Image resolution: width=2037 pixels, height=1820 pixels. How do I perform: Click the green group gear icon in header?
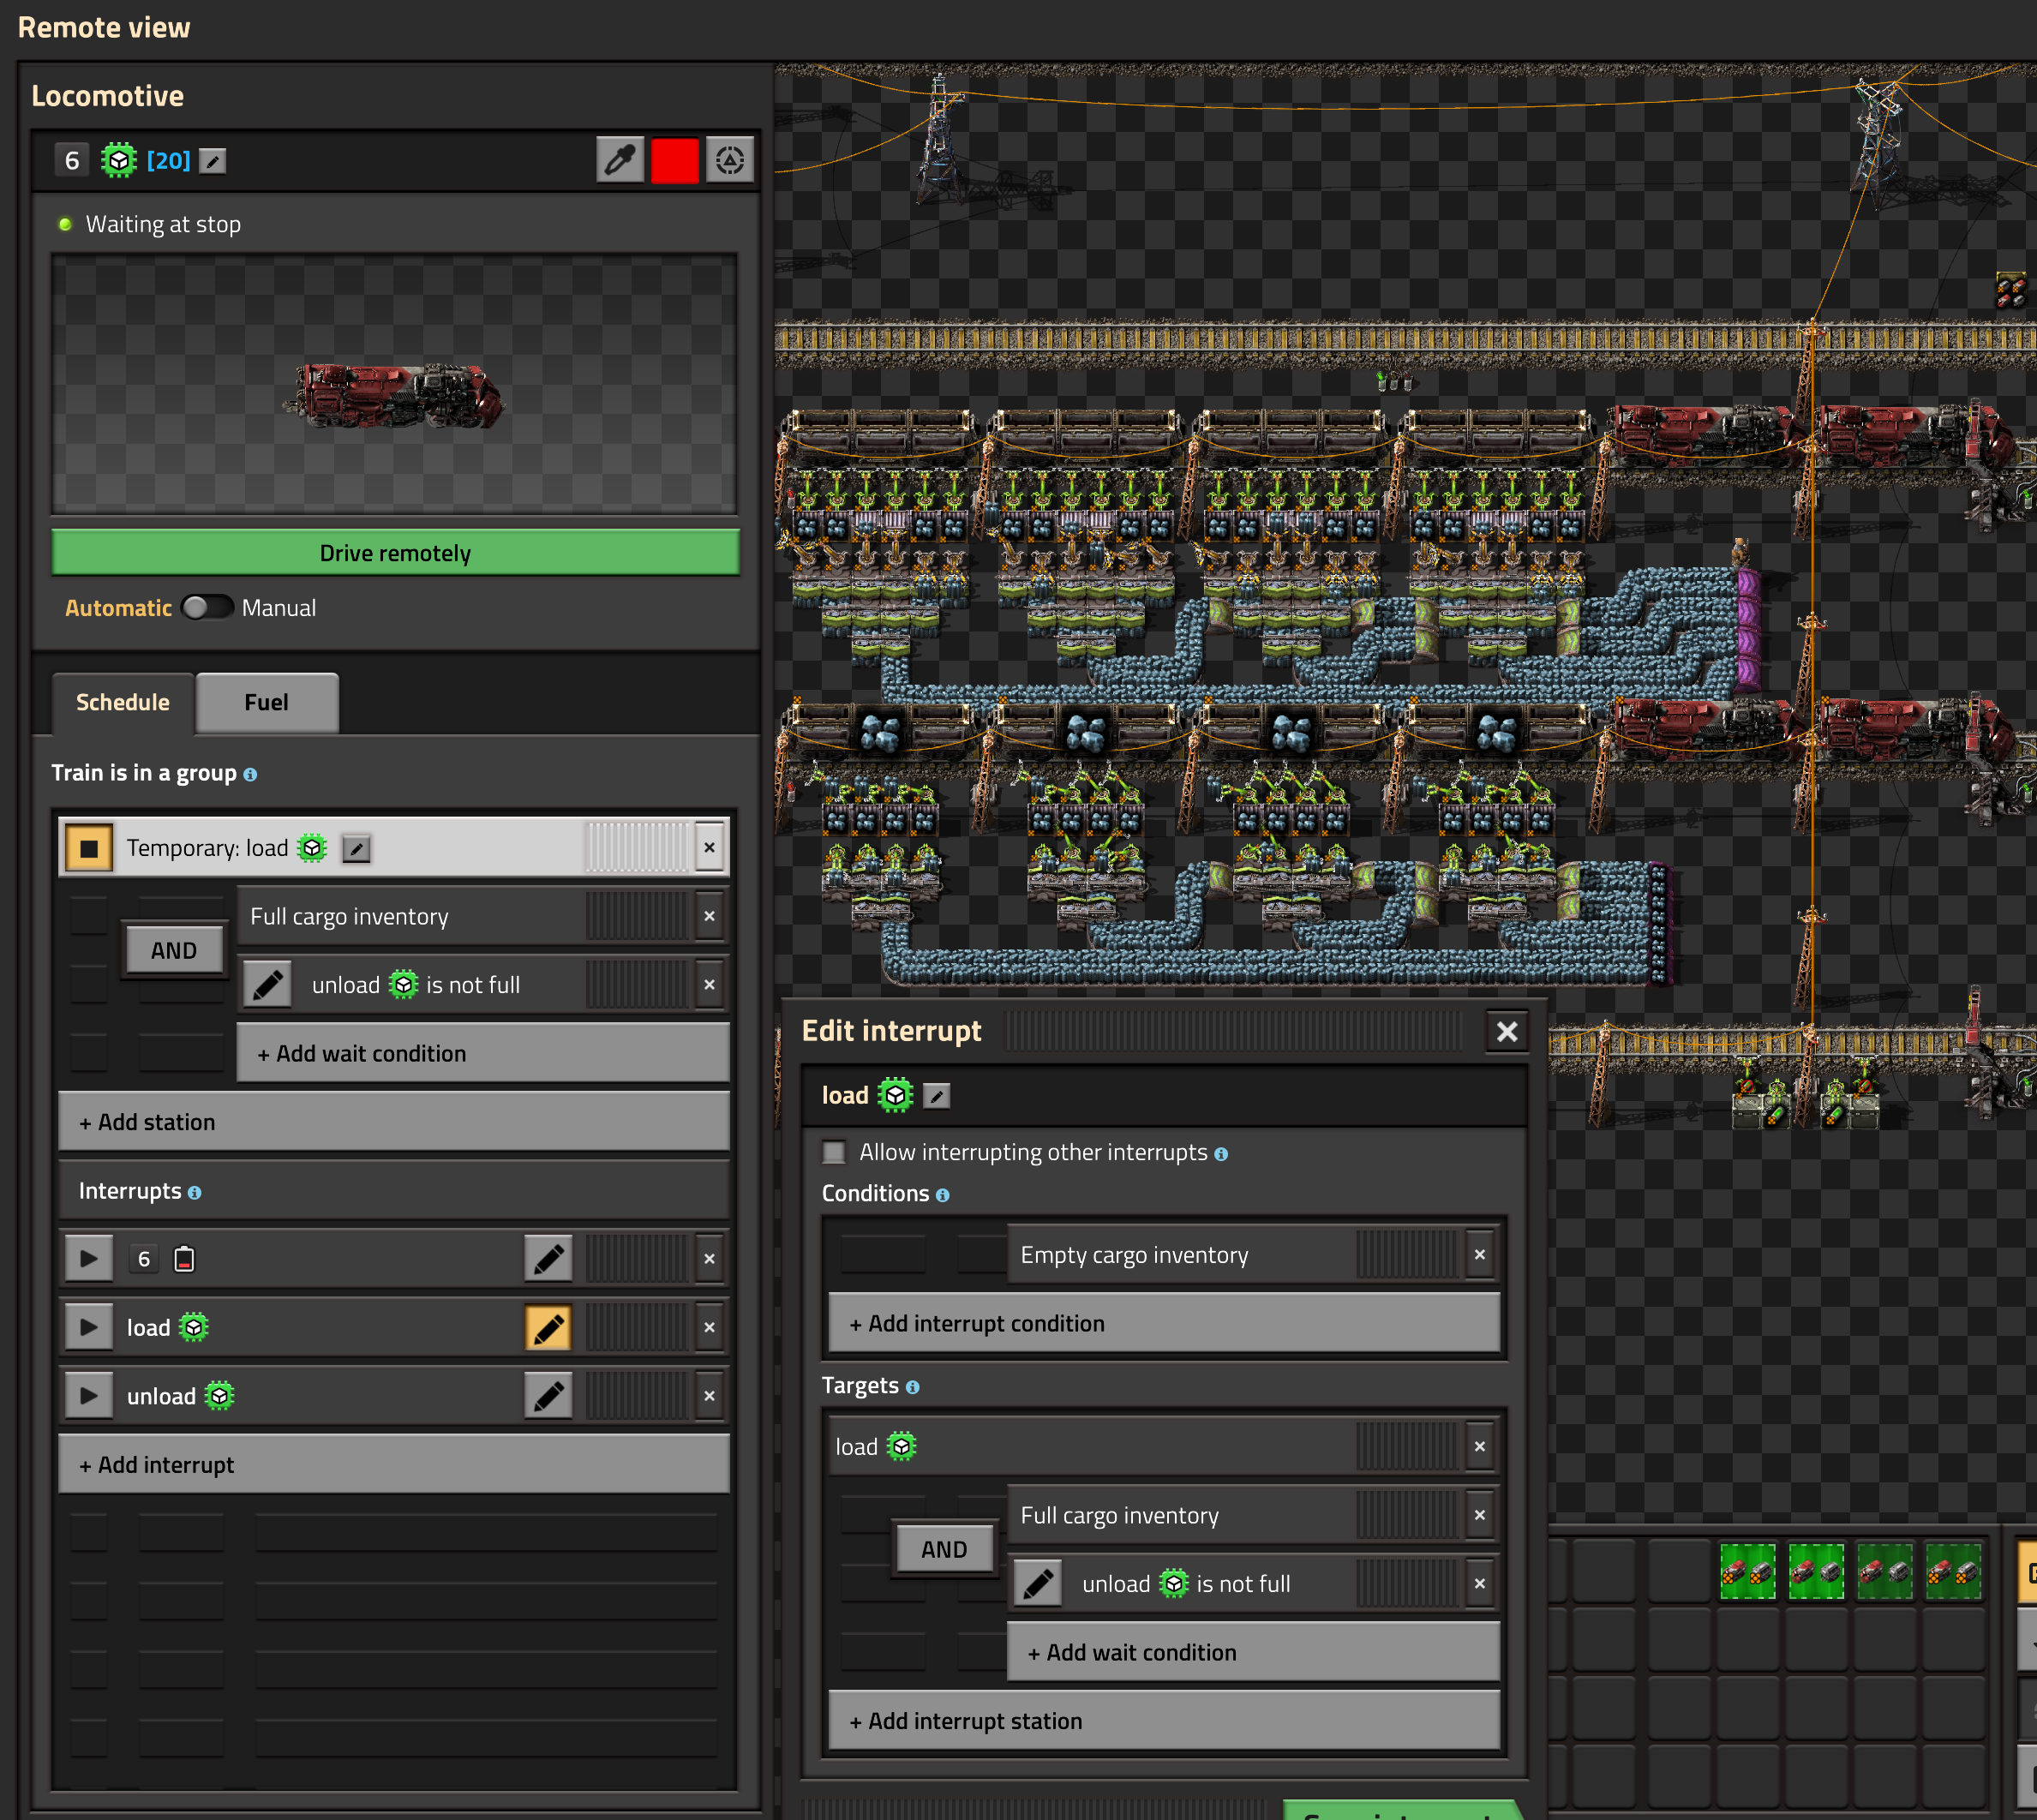(119, 160)
